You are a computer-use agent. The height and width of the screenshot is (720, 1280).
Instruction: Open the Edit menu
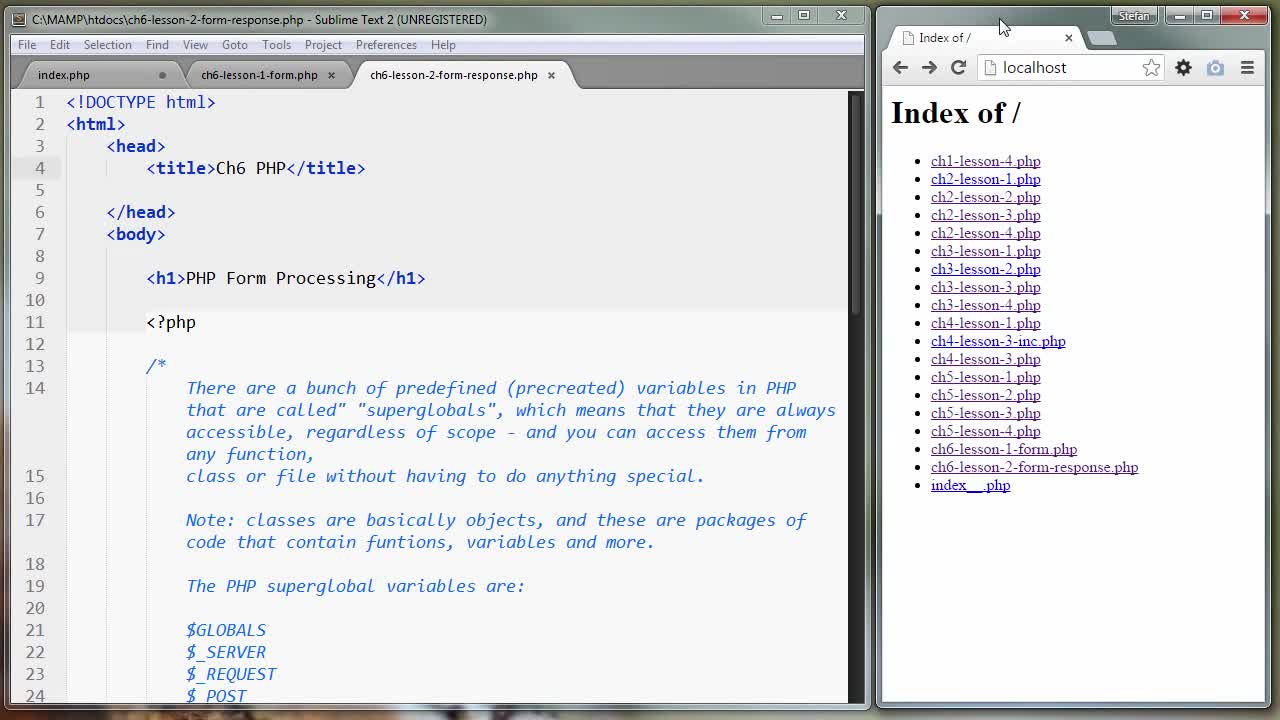click(60, 45)
